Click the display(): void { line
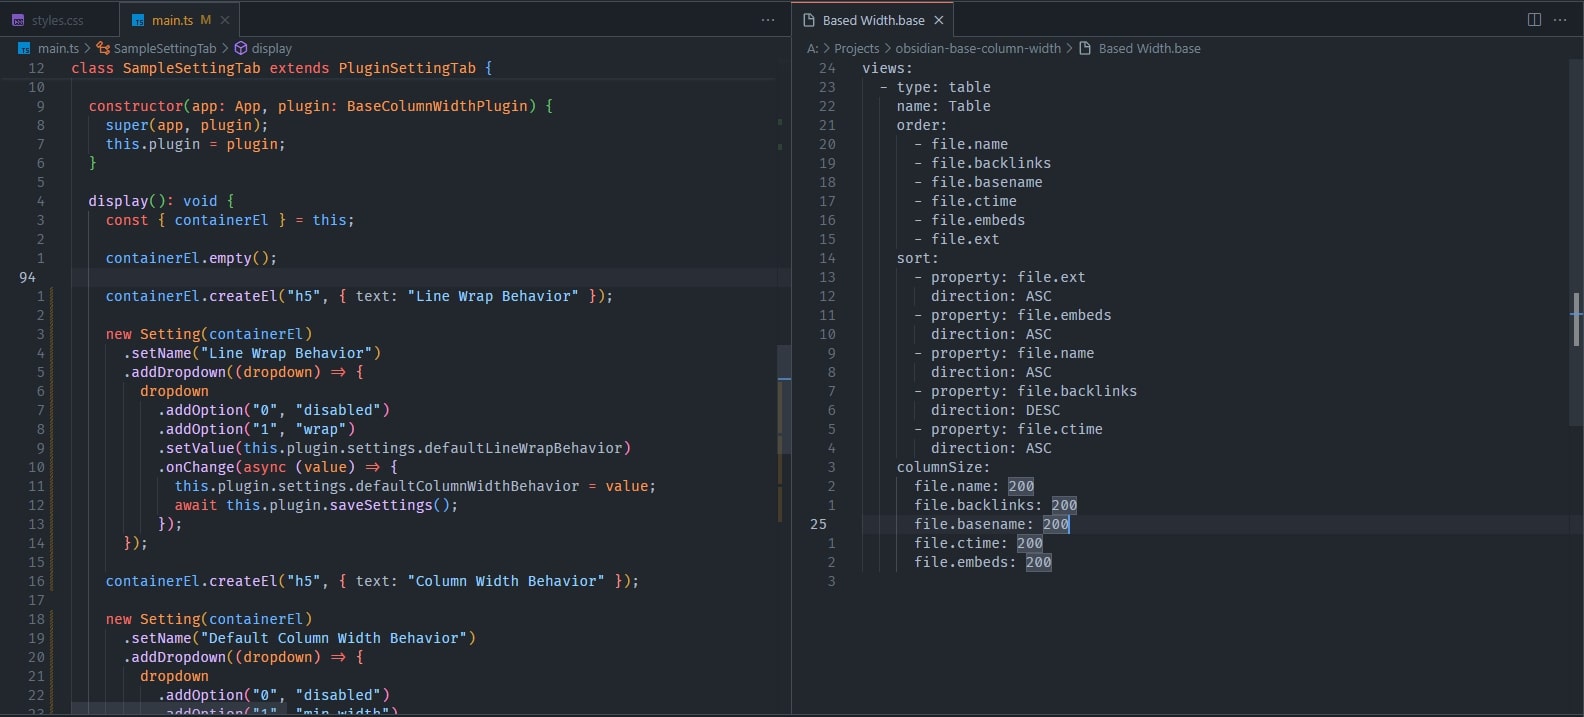 (161, 201)
